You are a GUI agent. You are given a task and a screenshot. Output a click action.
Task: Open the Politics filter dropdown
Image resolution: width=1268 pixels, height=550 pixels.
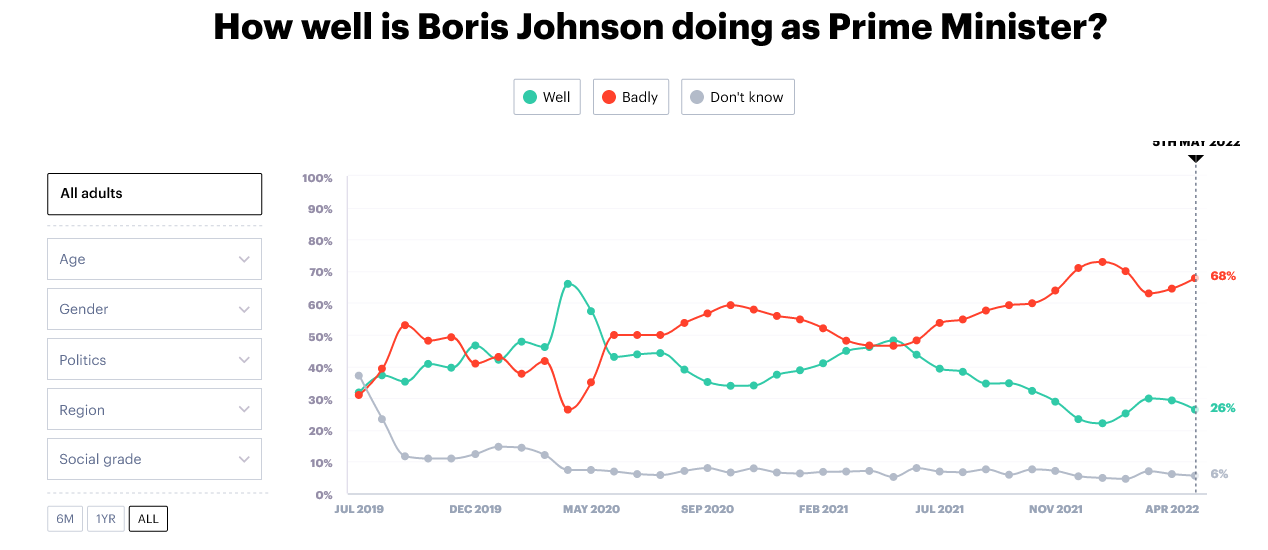[154, 360]
